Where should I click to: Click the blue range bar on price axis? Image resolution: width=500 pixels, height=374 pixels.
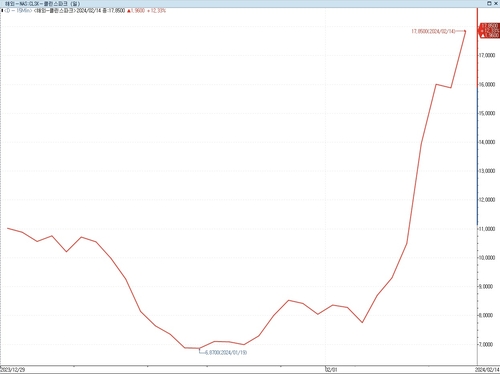pyautogui.click(x=477, y=155)
